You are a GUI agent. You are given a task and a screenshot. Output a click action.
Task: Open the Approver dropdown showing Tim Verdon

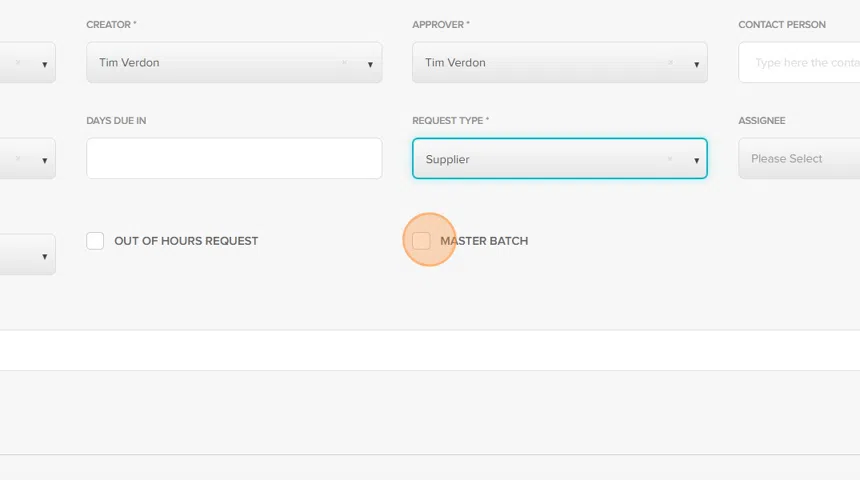pyautogui.click(x=546, y=63)
